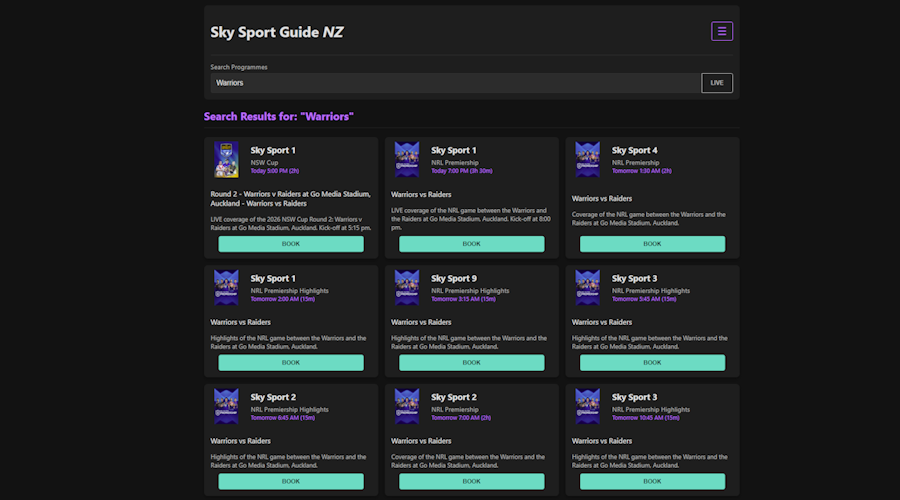900x500 pixels.
Task: Click the NSW Cup programme thumbnail
Action: coord(226,160)
